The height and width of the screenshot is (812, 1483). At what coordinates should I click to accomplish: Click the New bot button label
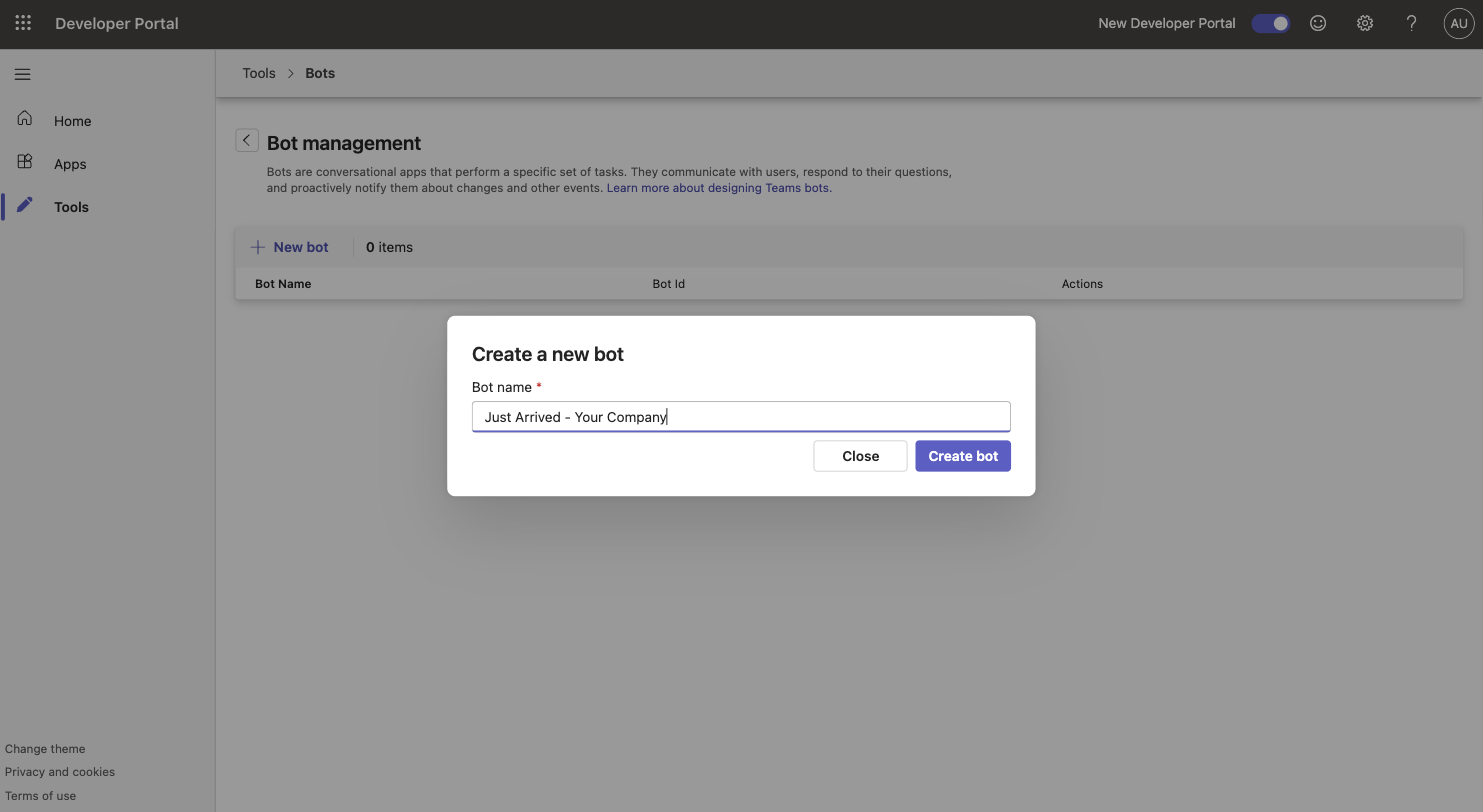[301, 247]
